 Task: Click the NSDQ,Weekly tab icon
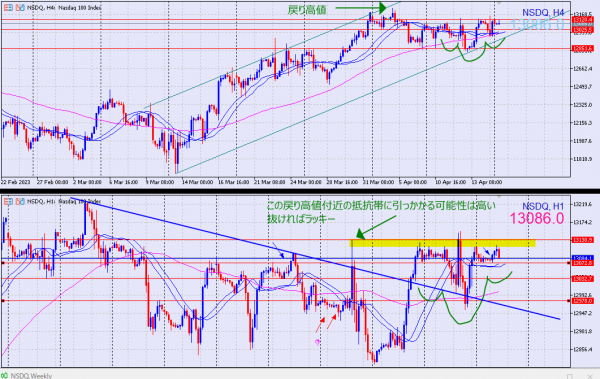coord(4,376)
